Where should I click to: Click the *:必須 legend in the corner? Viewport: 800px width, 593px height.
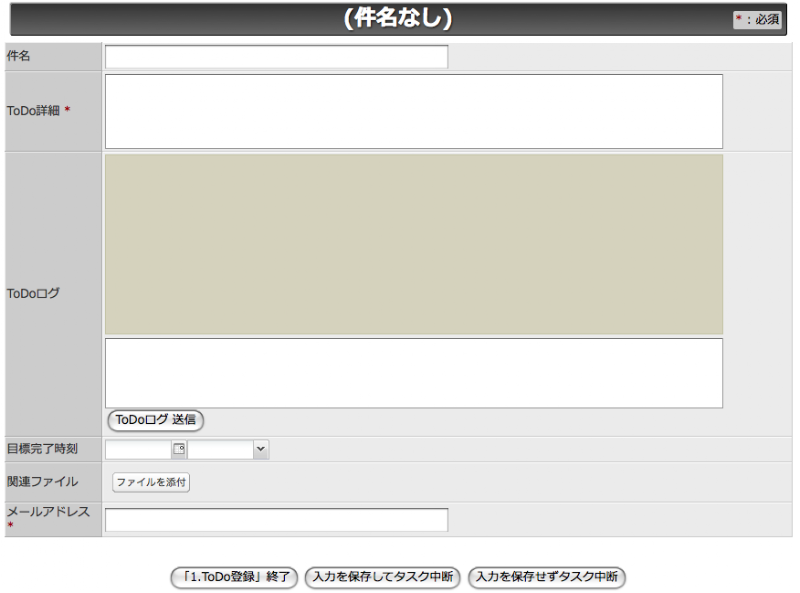click(x=758, y=19)
